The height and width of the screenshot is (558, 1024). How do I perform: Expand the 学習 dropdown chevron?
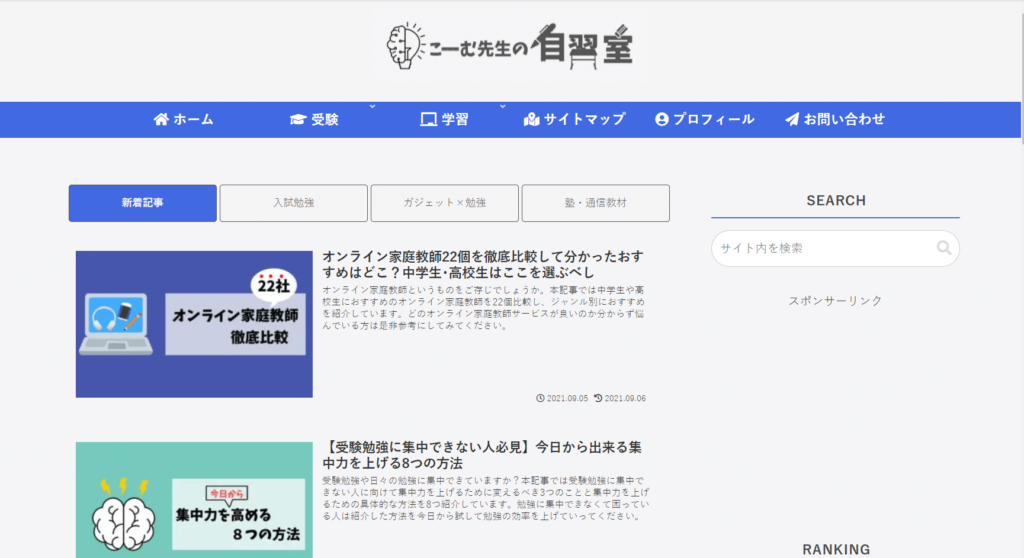point(503,105)
